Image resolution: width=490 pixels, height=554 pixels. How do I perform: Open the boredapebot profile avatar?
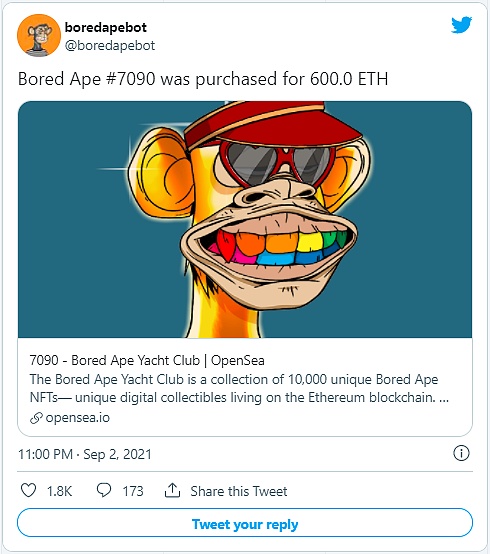[x=39, y=35]
